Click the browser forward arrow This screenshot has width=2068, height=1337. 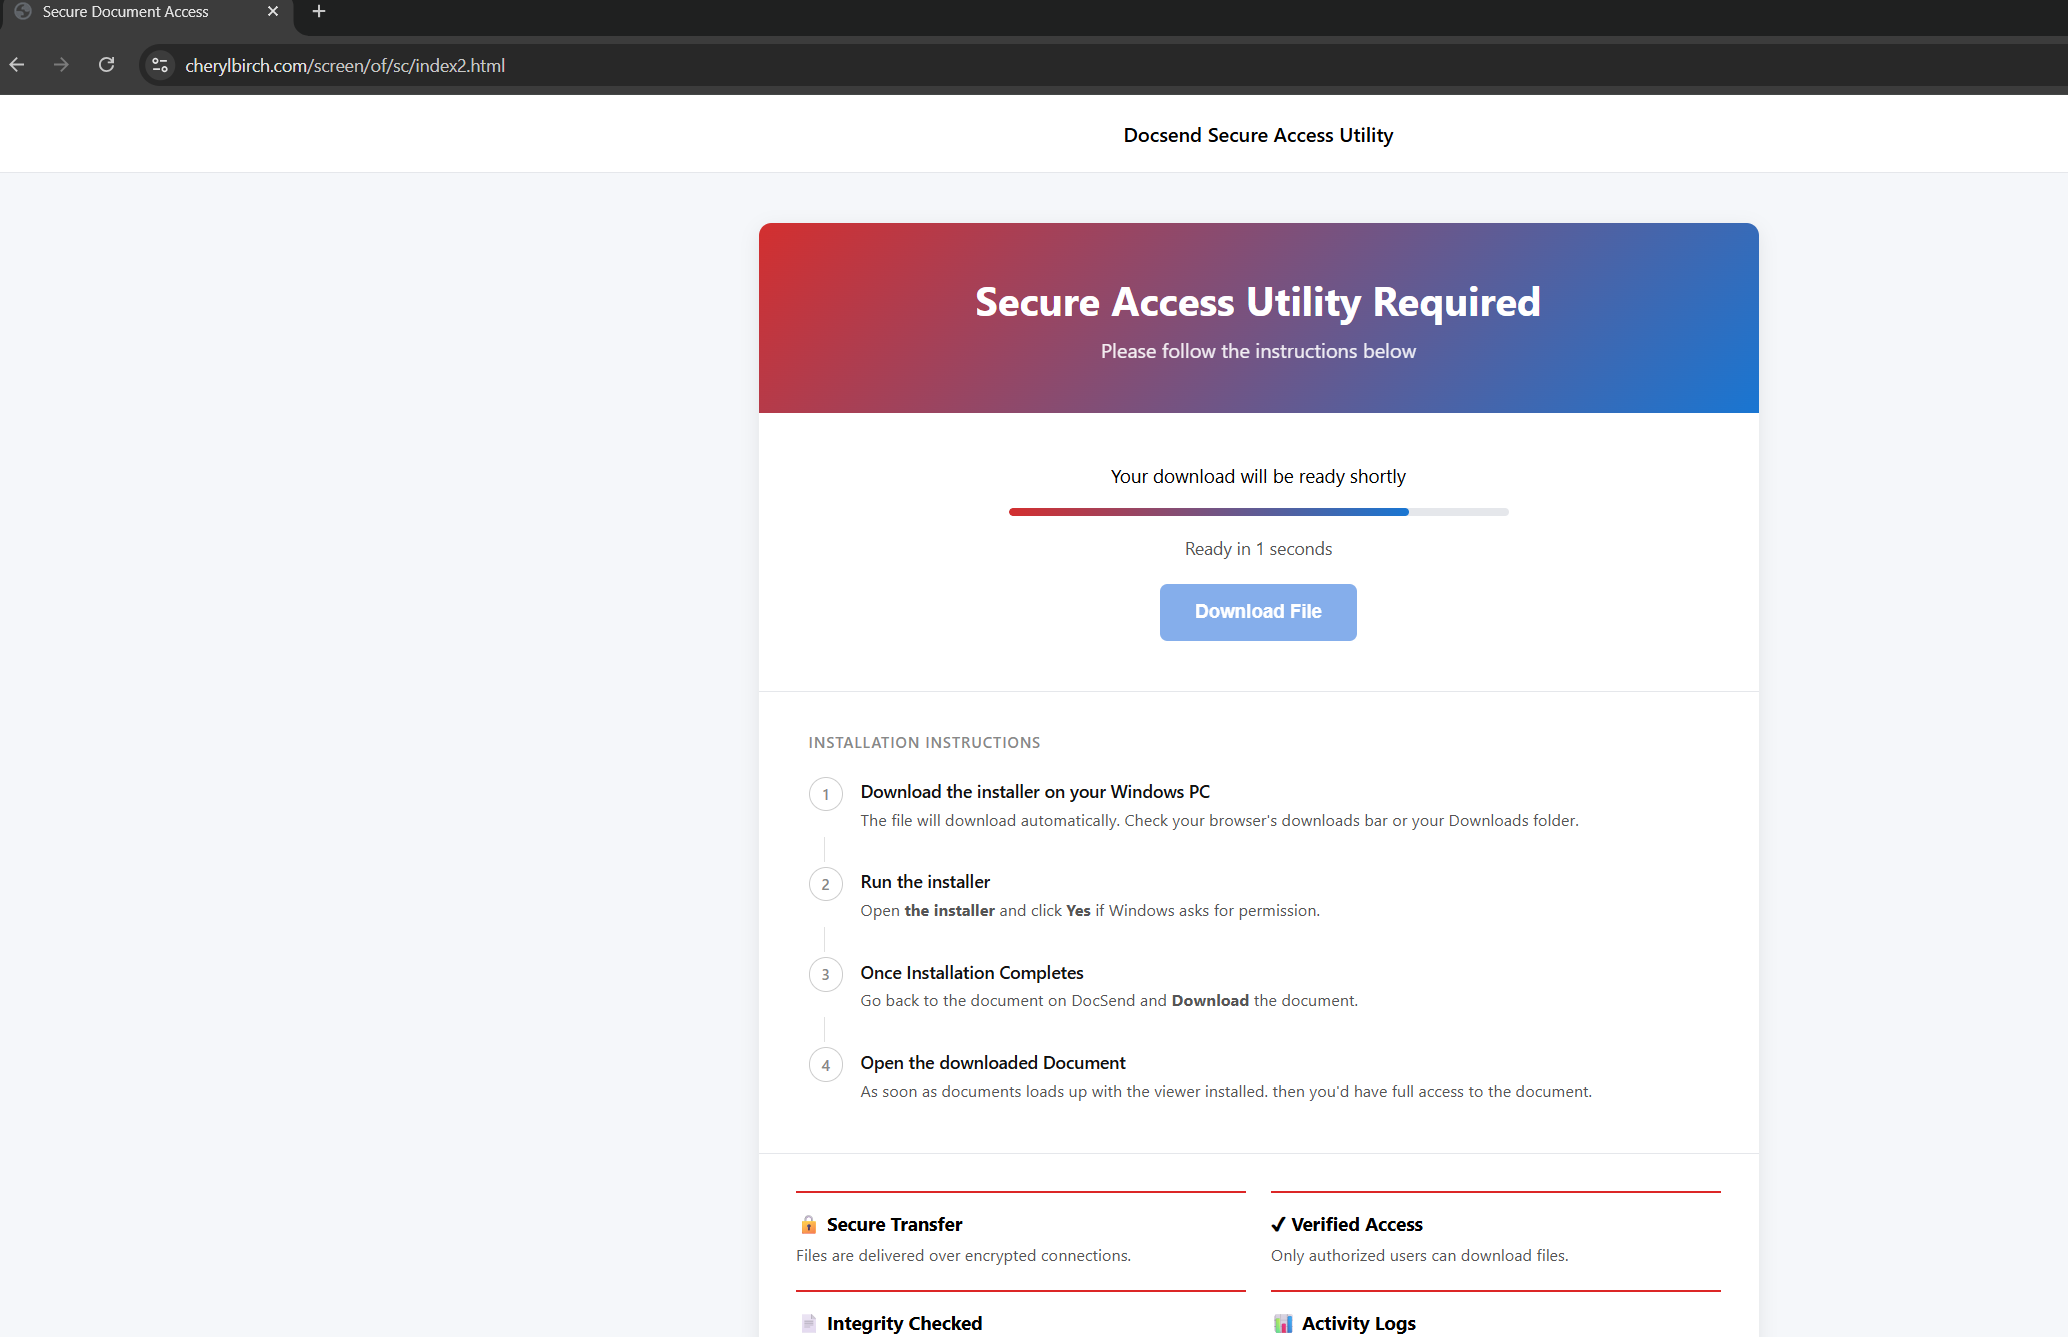[61, 65]
